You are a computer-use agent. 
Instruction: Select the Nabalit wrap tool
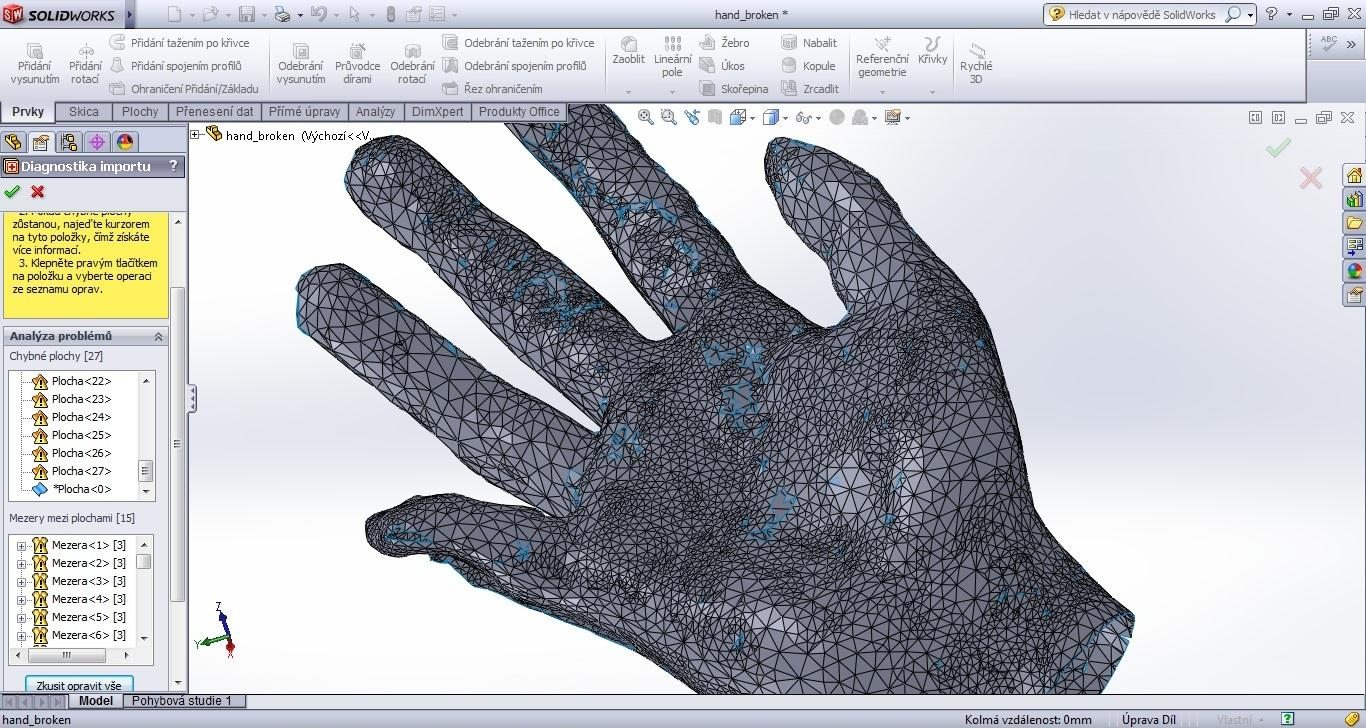pos(809,43)
